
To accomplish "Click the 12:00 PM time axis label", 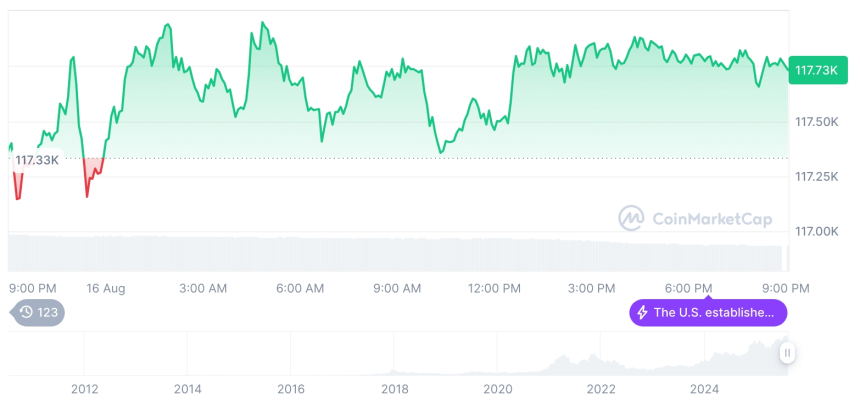I will click(494, 288).
